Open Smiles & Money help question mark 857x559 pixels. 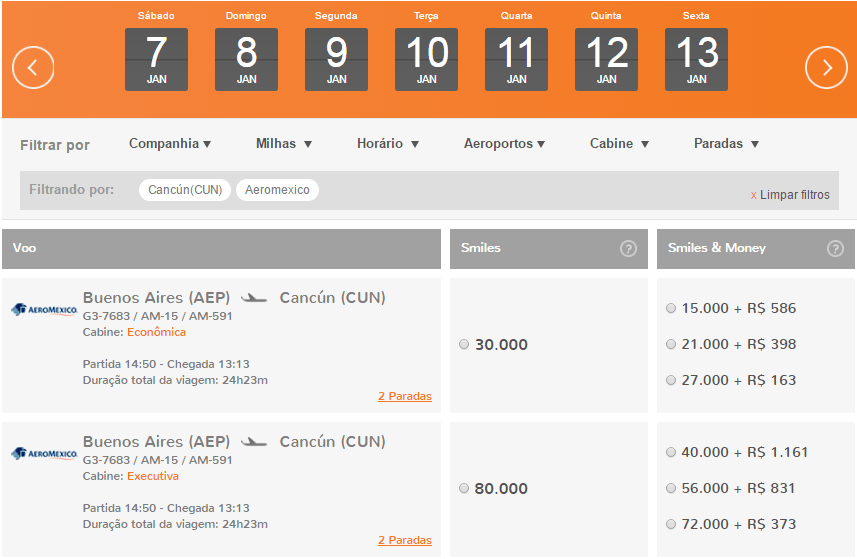tap(835, 249)
